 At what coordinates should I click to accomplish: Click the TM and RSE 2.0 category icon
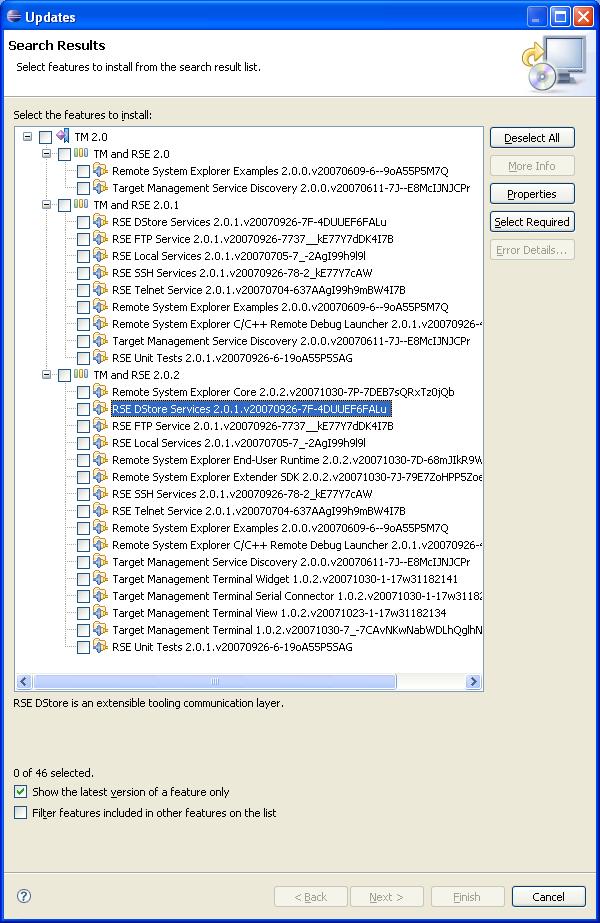[x=81, y=154]
